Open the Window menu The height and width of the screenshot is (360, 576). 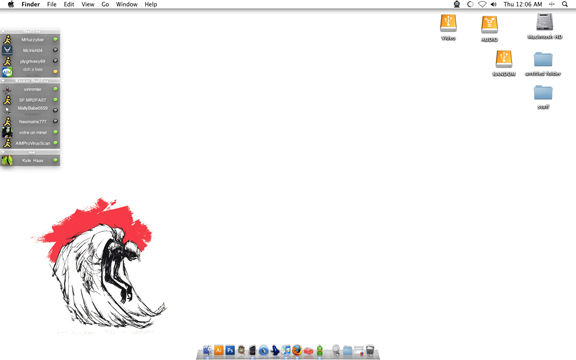coord(127,4)
